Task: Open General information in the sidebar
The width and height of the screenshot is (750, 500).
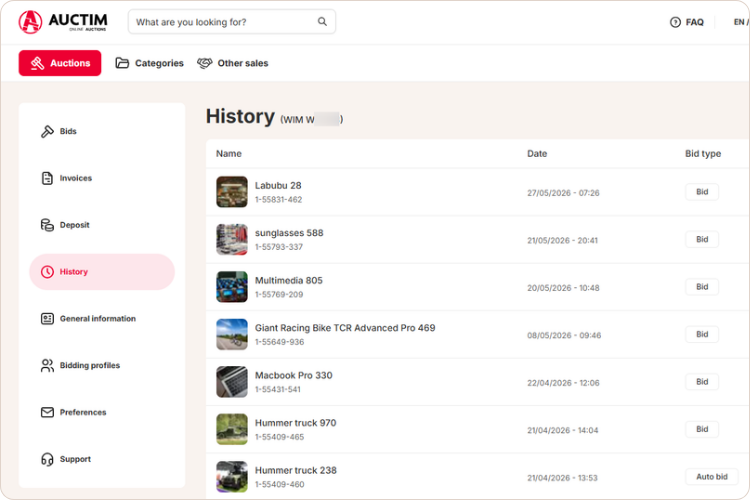Action: (x=102, y=319)
